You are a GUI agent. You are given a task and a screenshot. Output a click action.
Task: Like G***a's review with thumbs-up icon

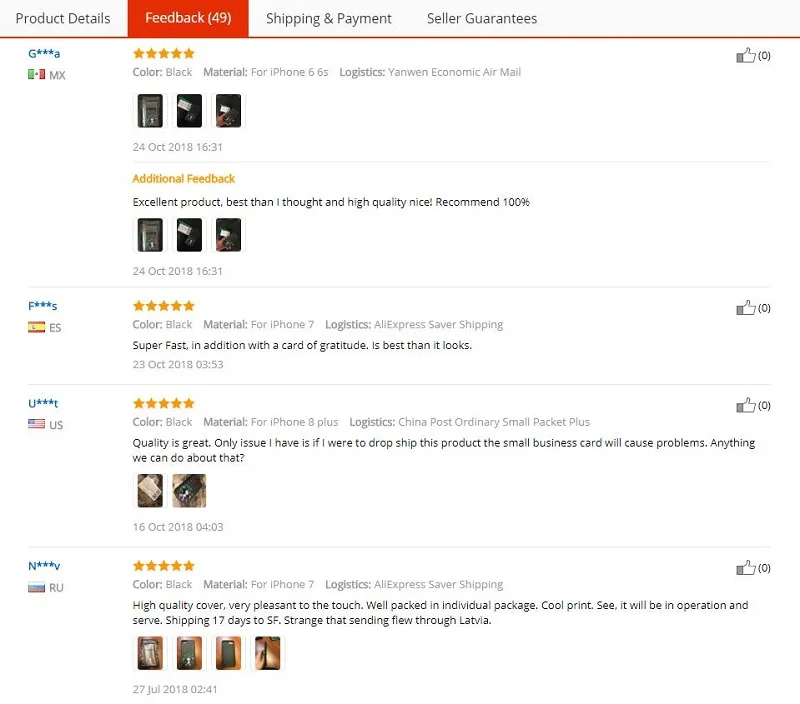(x=745, y=55)
